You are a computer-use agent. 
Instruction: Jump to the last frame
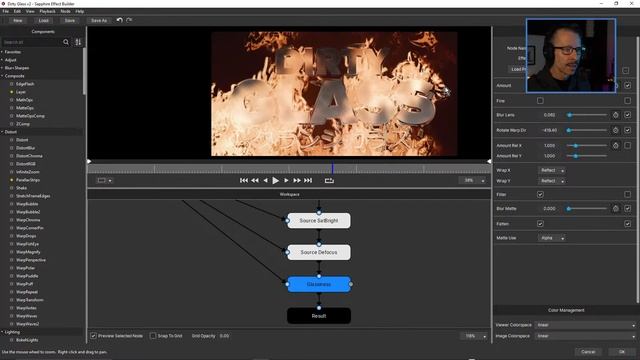pos(308,180)
